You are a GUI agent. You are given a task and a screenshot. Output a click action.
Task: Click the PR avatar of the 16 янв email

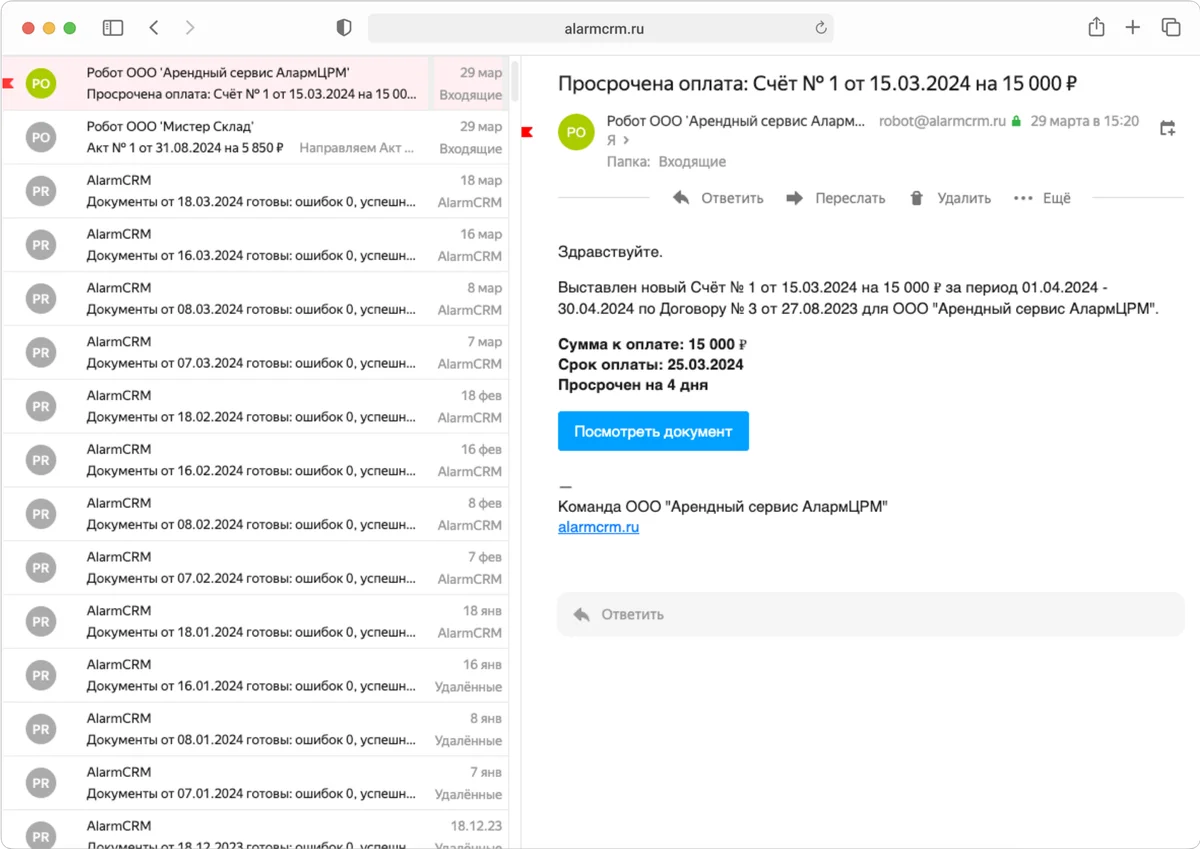(x=41, y=676)
